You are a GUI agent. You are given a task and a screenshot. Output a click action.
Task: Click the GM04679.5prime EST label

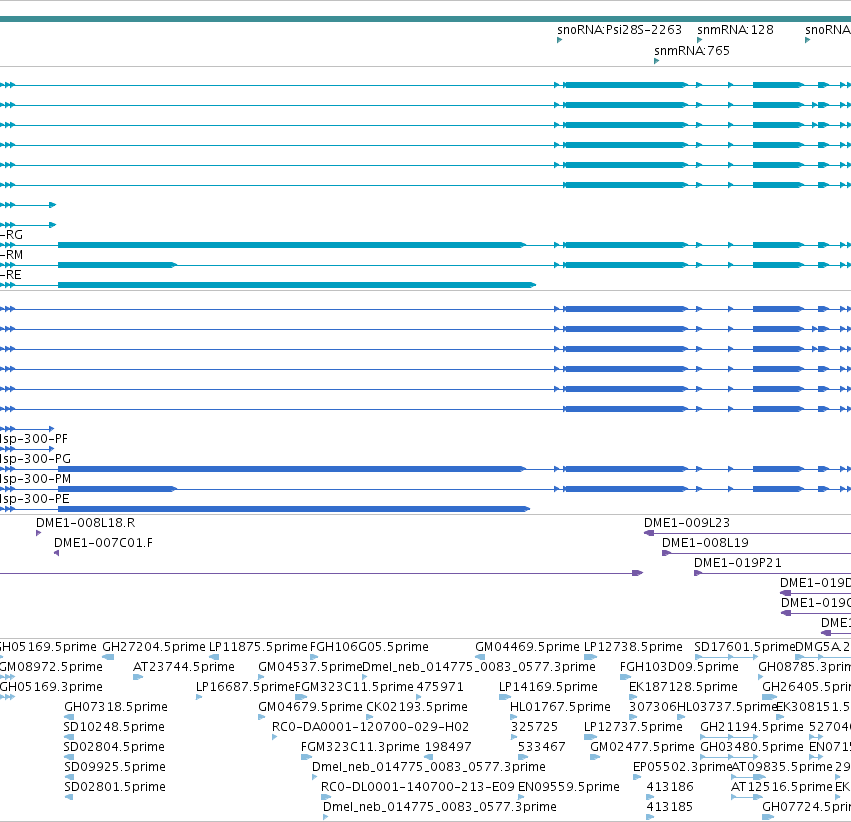coord(310,707)
